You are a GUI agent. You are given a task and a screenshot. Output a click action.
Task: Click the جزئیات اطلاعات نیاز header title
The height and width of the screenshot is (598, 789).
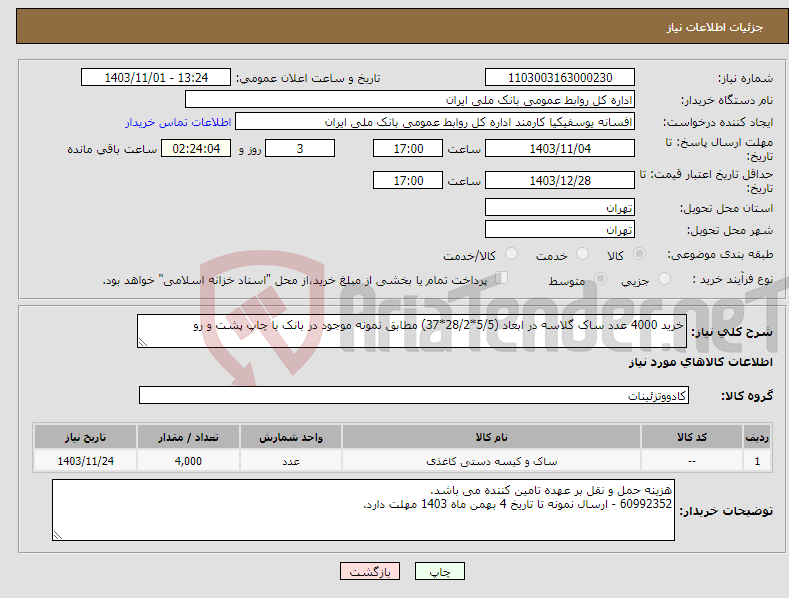[715, 27]
